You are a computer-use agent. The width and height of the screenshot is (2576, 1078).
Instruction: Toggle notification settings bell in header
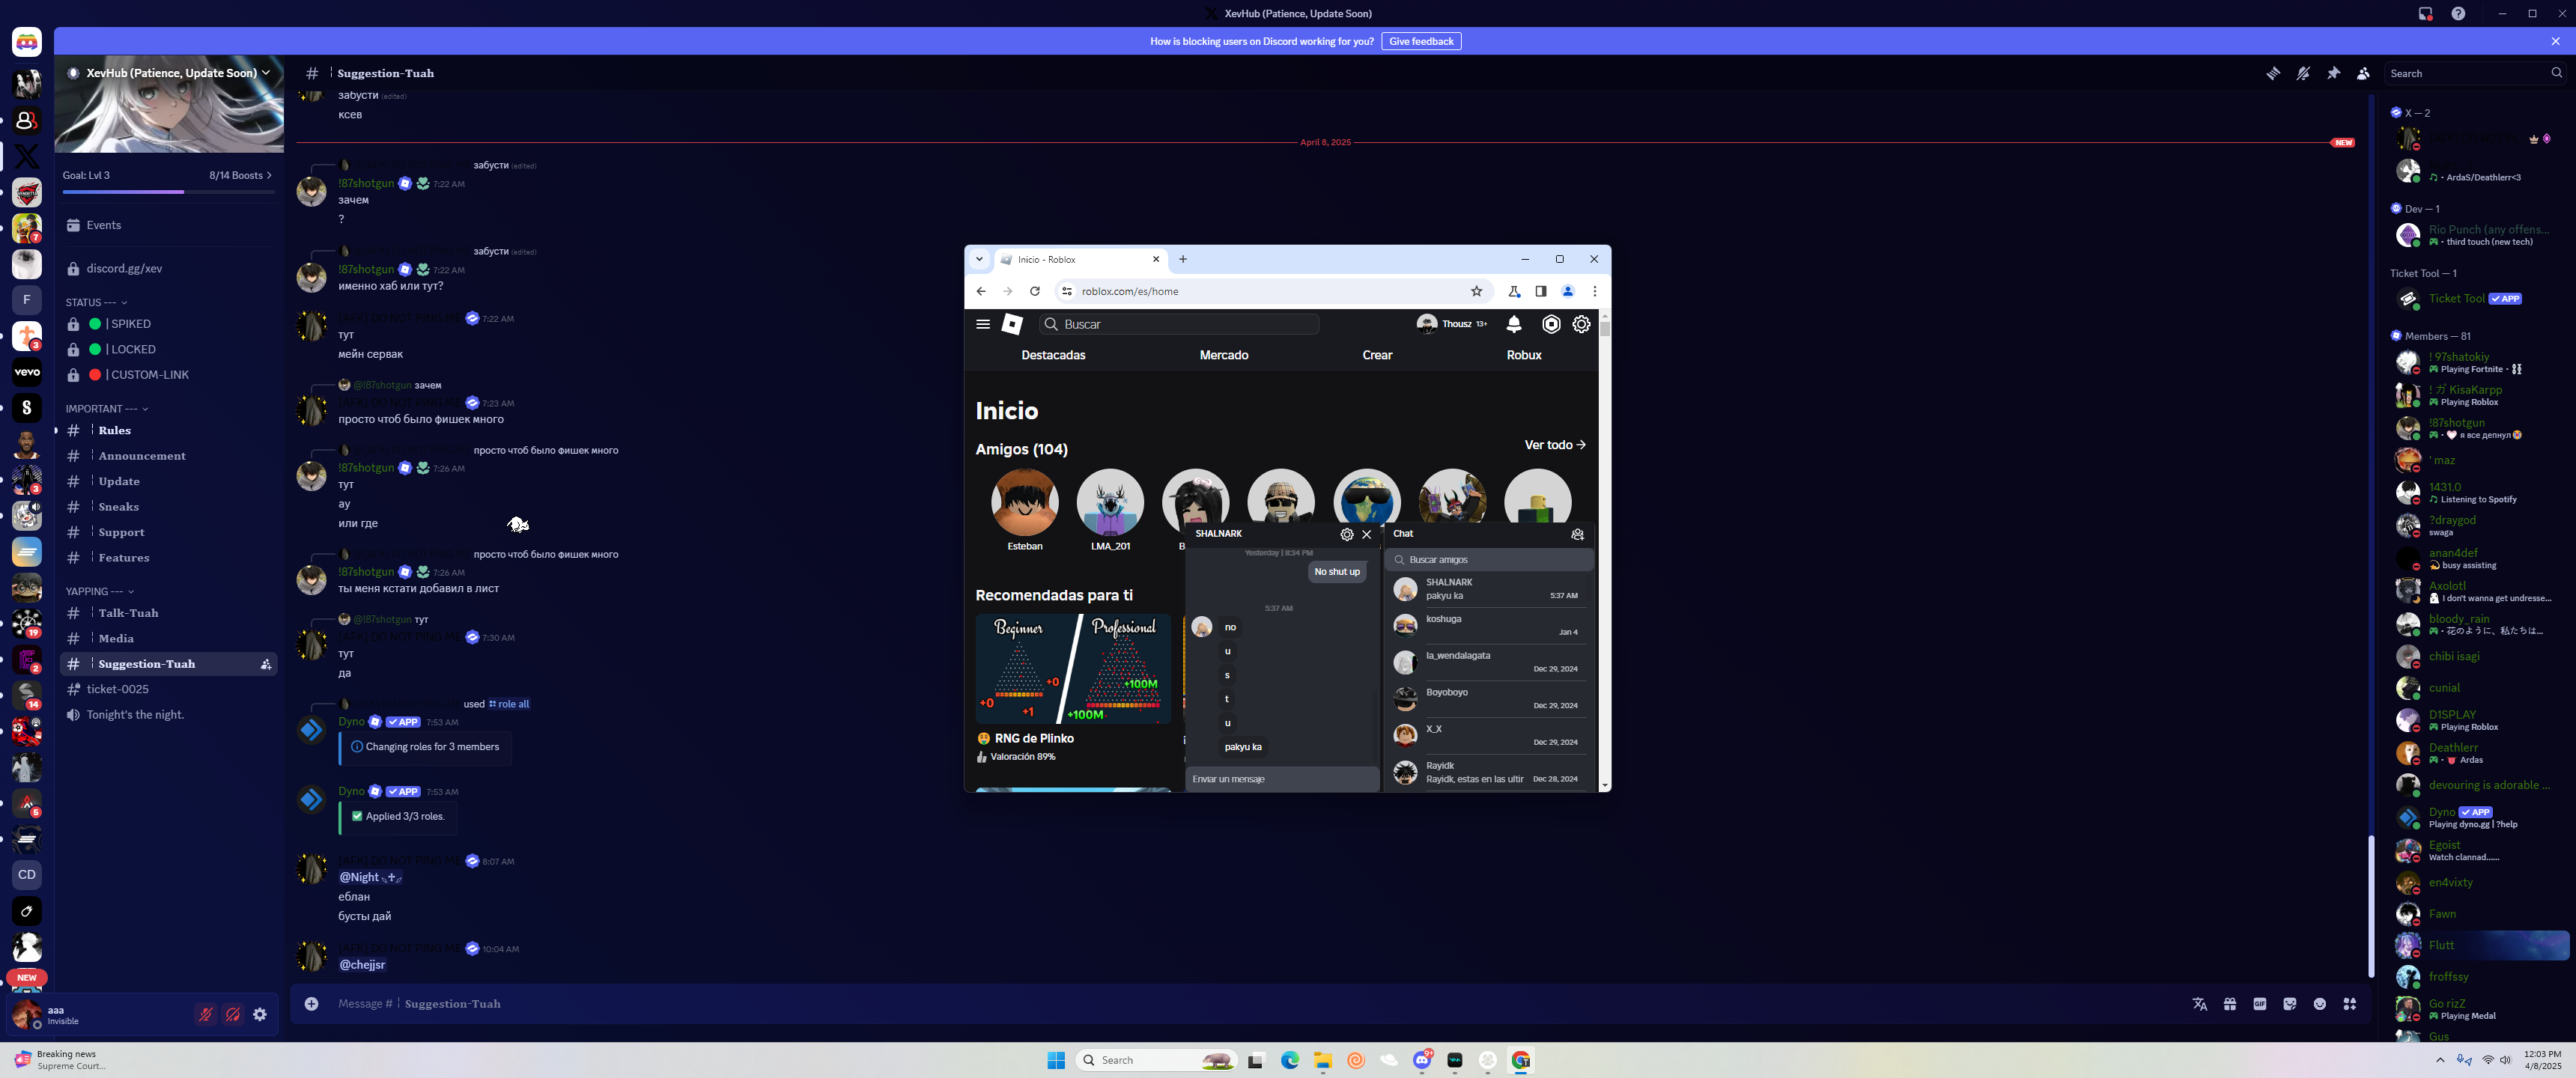click(x=2303, y=73)
